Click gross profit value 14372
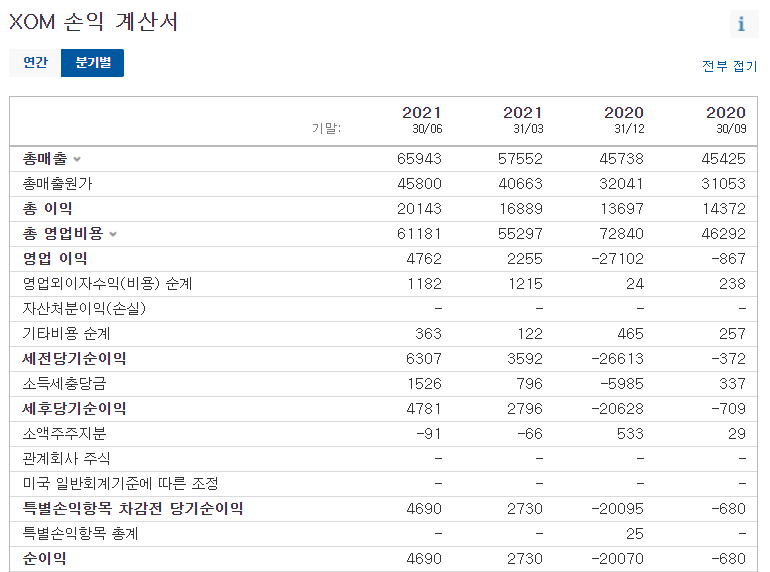 click(x=724, y=209)
